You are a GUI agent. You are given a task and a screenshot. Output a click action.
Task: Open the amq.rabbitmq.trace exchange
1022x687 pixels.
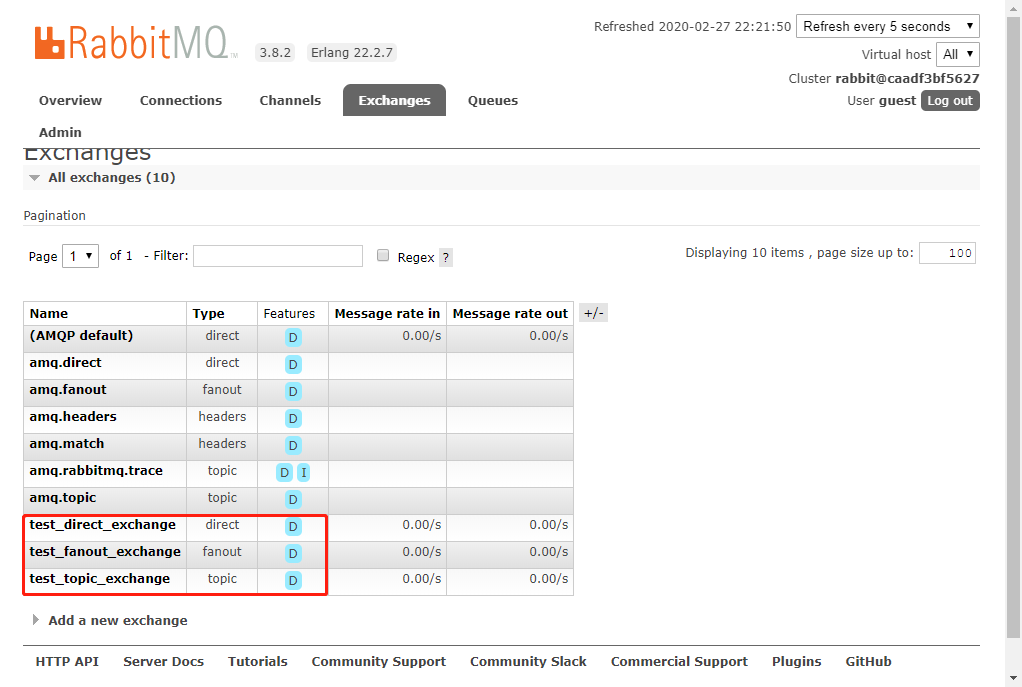[96, 471]
